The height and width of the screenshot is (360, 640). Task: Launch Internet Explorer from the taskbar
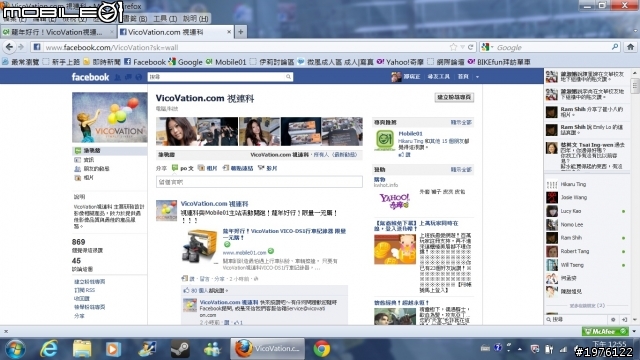click(x=49, y=349)
